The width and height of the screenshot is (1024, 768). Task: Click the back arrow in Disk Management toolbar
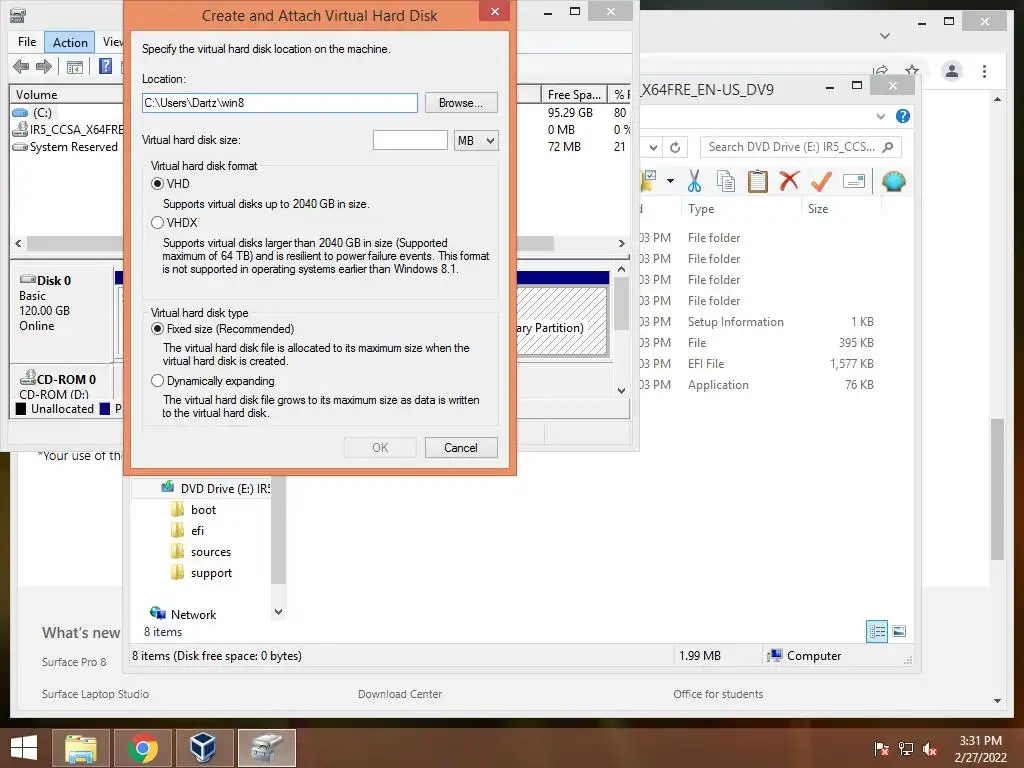(x=21, y=66)
